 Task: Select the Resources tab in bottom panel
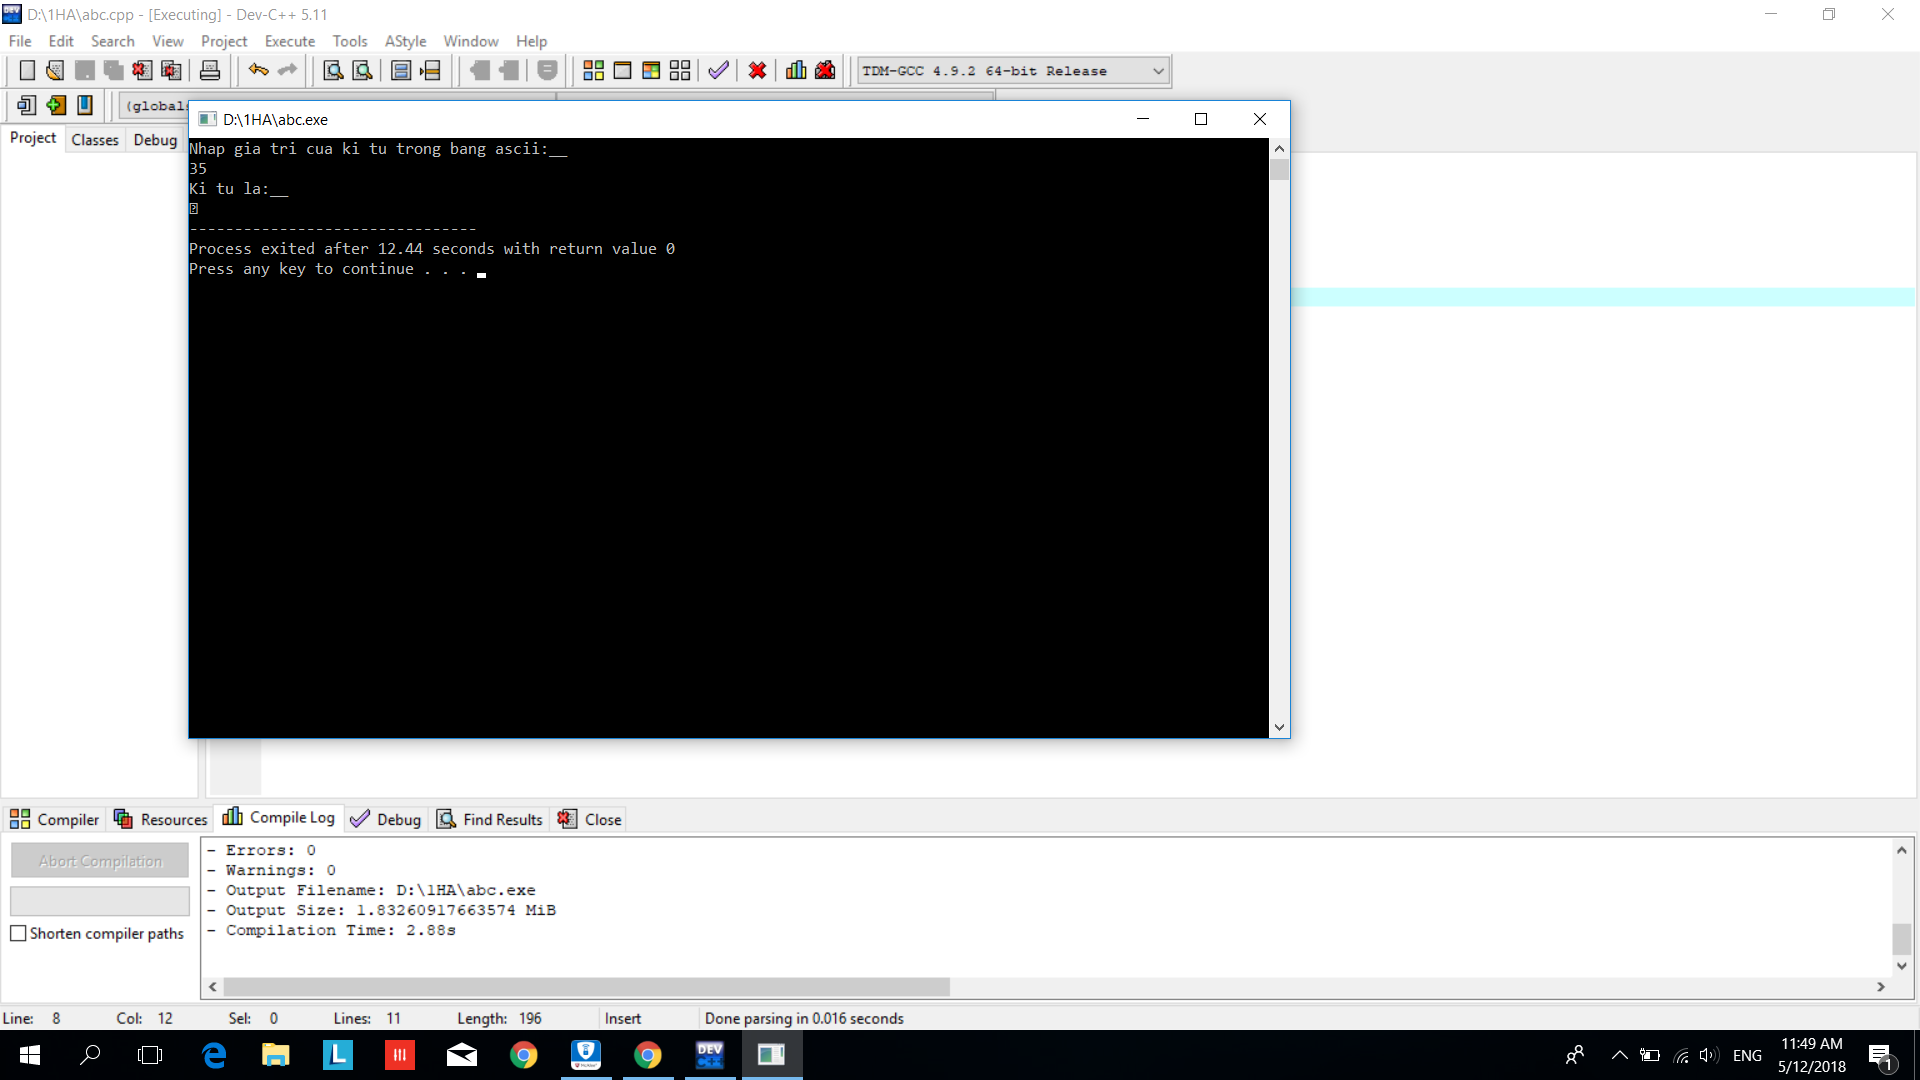click(160, 819)
